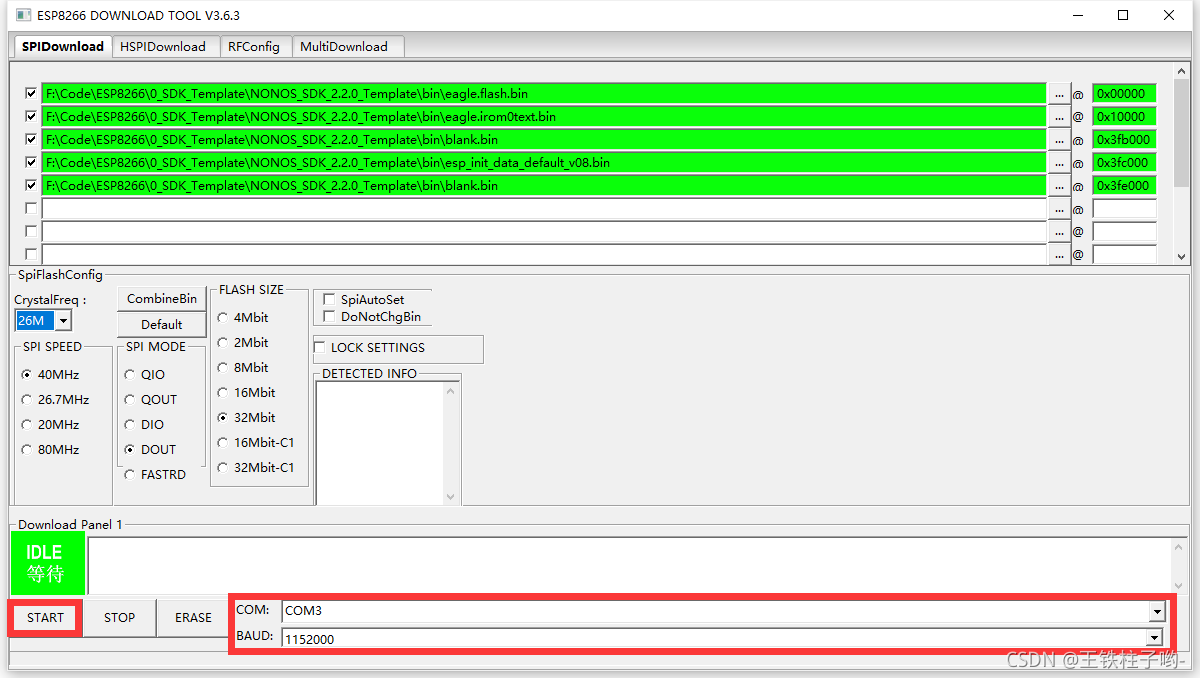Screen dimensions: 1200x678
Task: Click the Default button
Action: 162,324
